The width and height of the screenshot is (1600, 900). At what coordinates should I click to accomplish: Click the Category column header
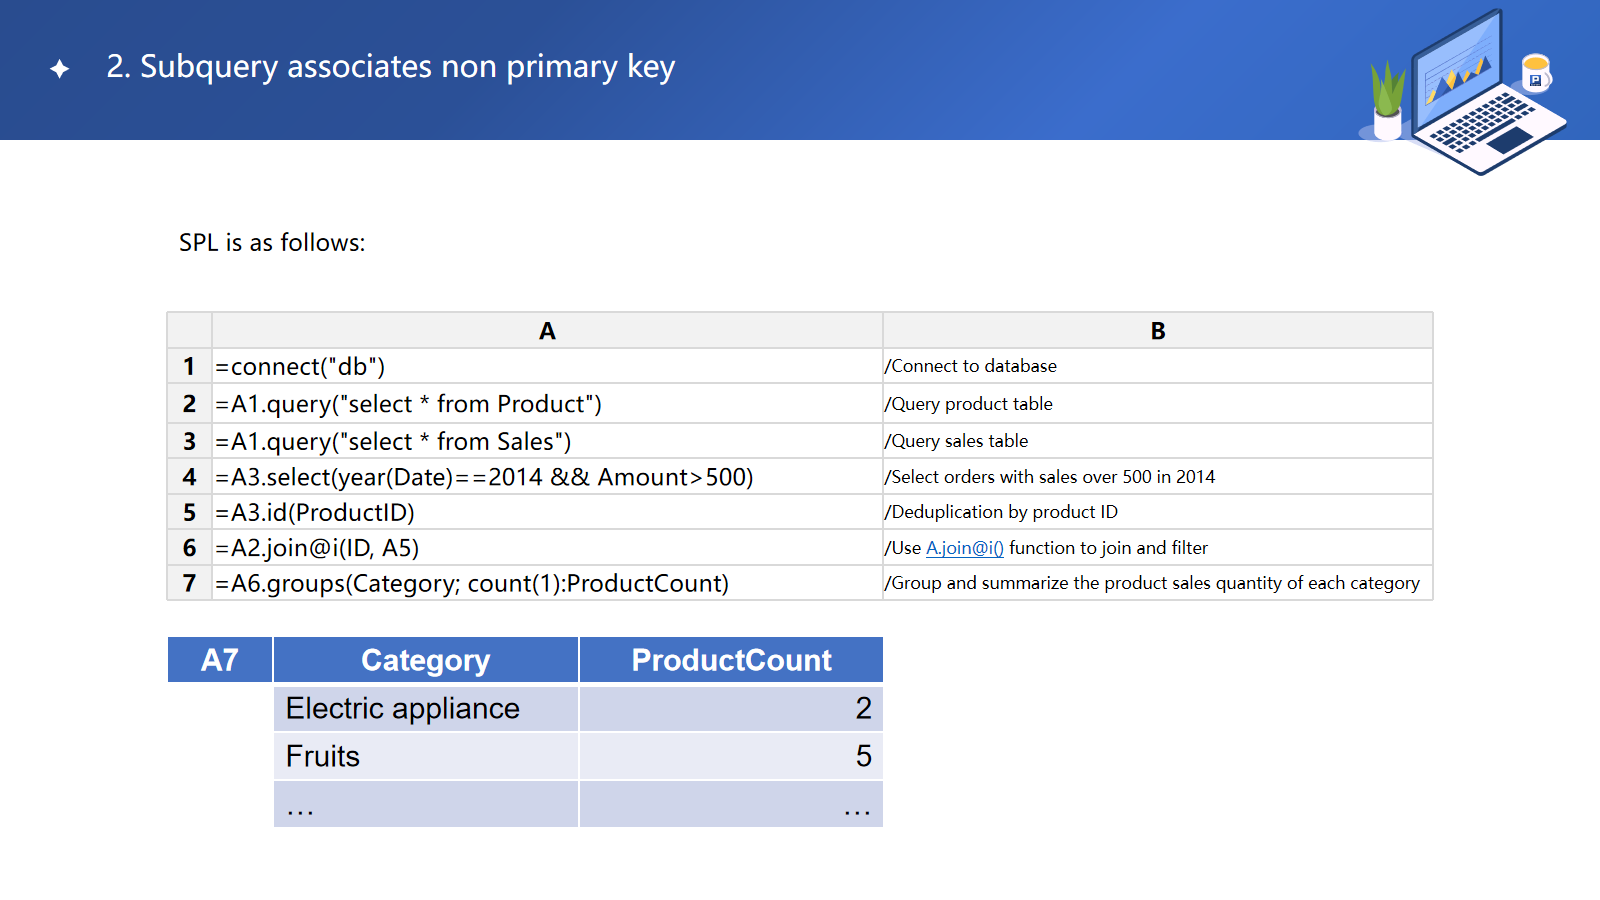(425, 660)
